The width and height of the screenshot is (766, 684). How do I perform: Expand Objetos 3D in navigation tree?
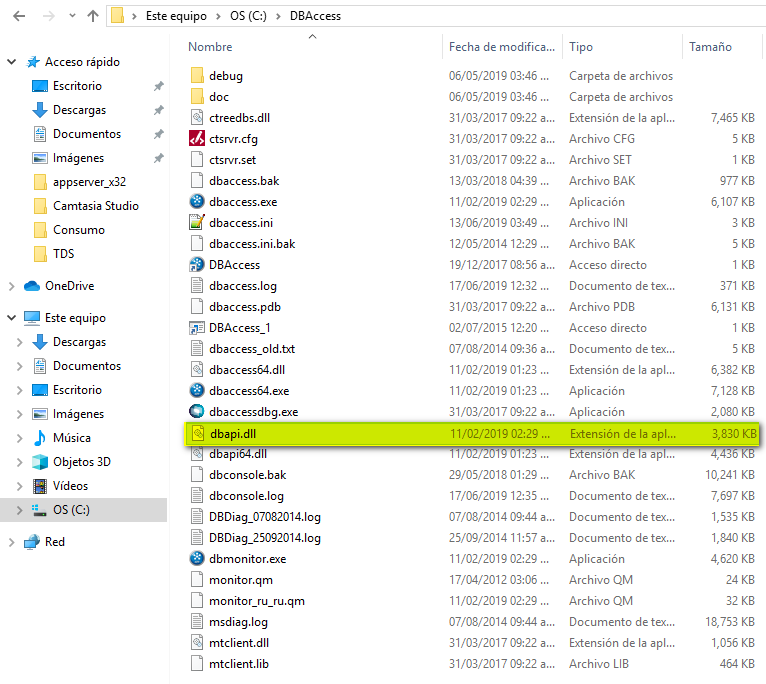[20, 462]
